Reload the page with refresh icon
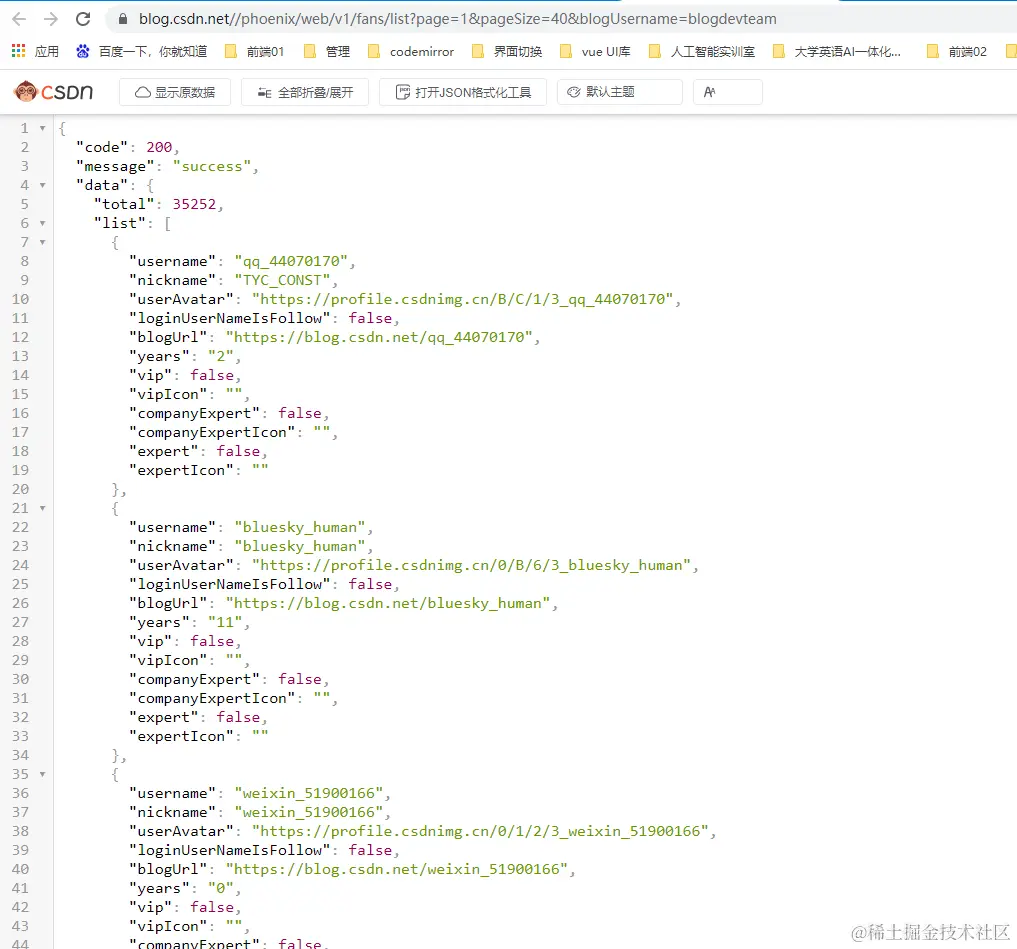 click(83, 19)
